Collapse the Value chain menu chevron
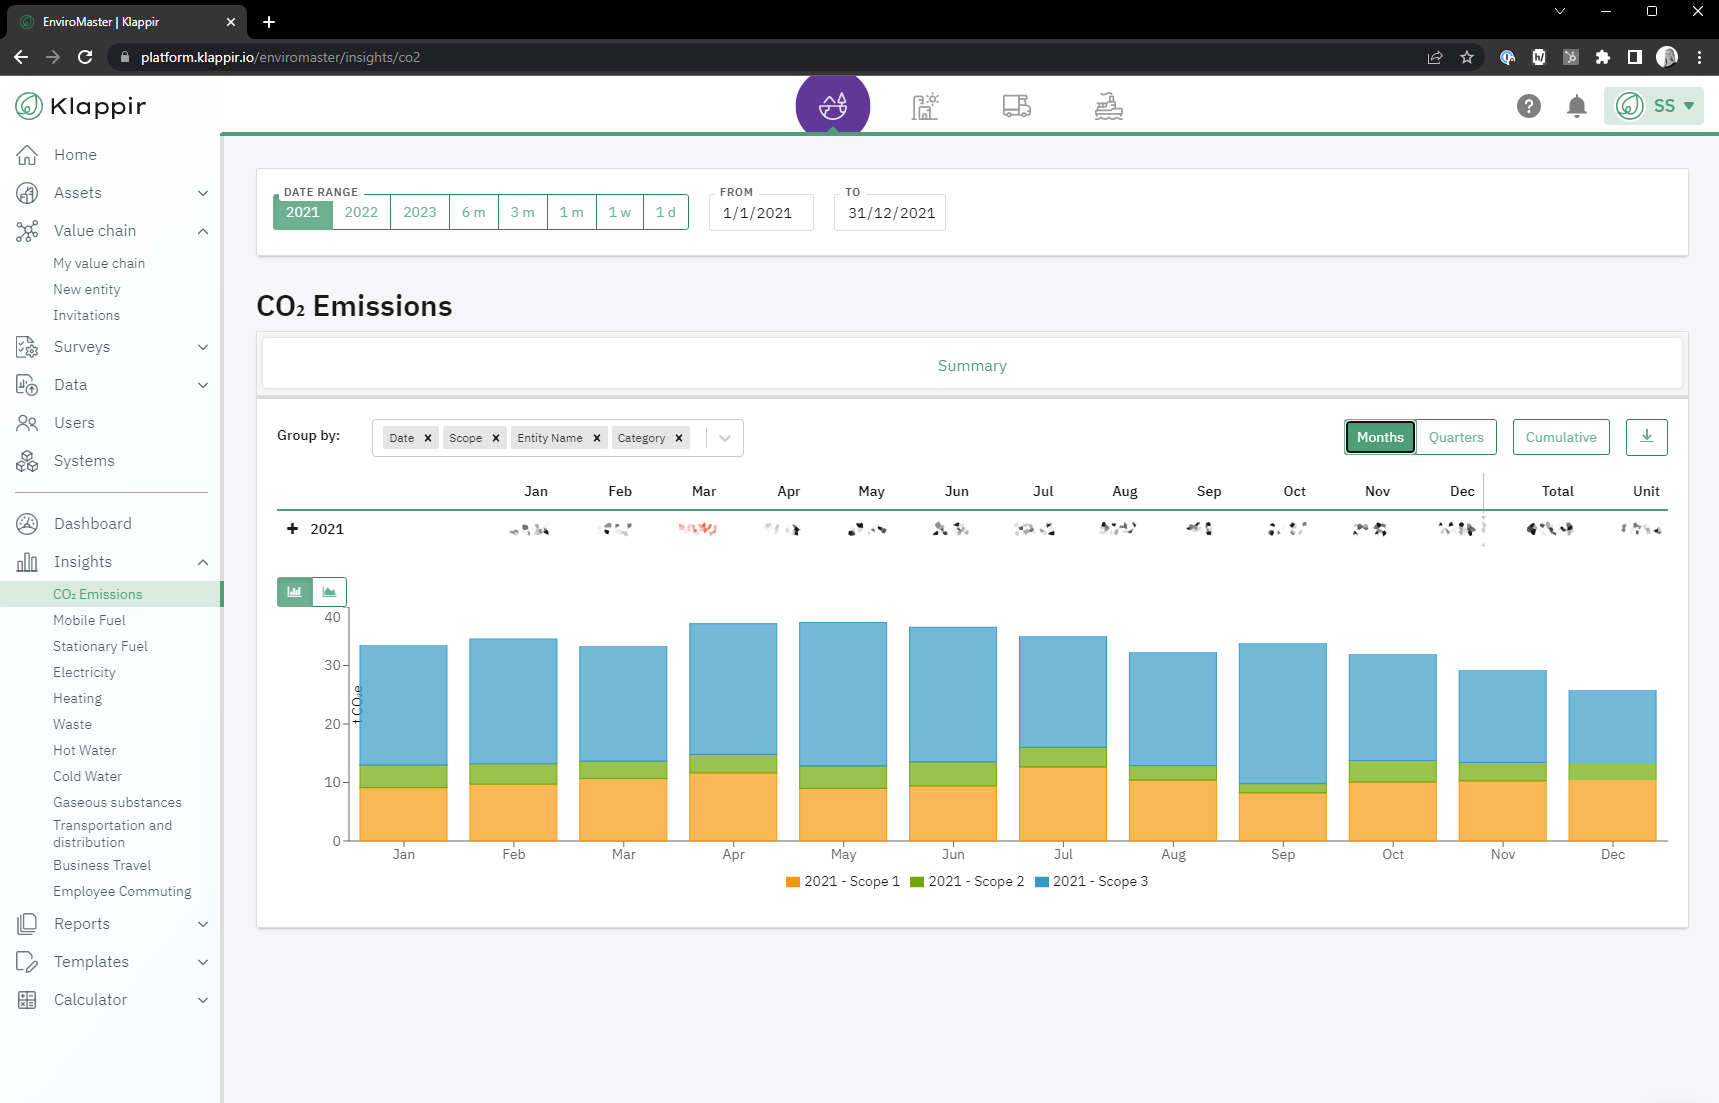Viewport: 1719px width, 1103px height. pyautogui.click(x=203, y=231)
